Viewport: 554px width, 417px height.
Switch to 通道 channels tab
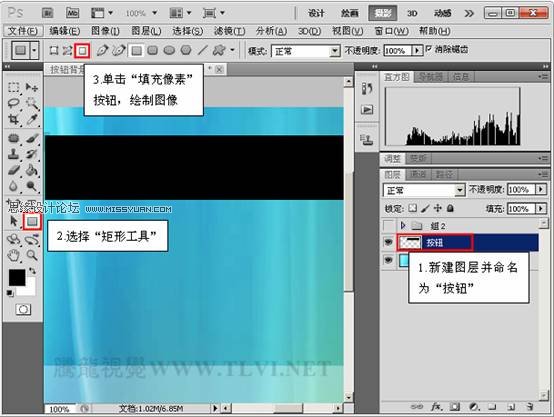417,174
